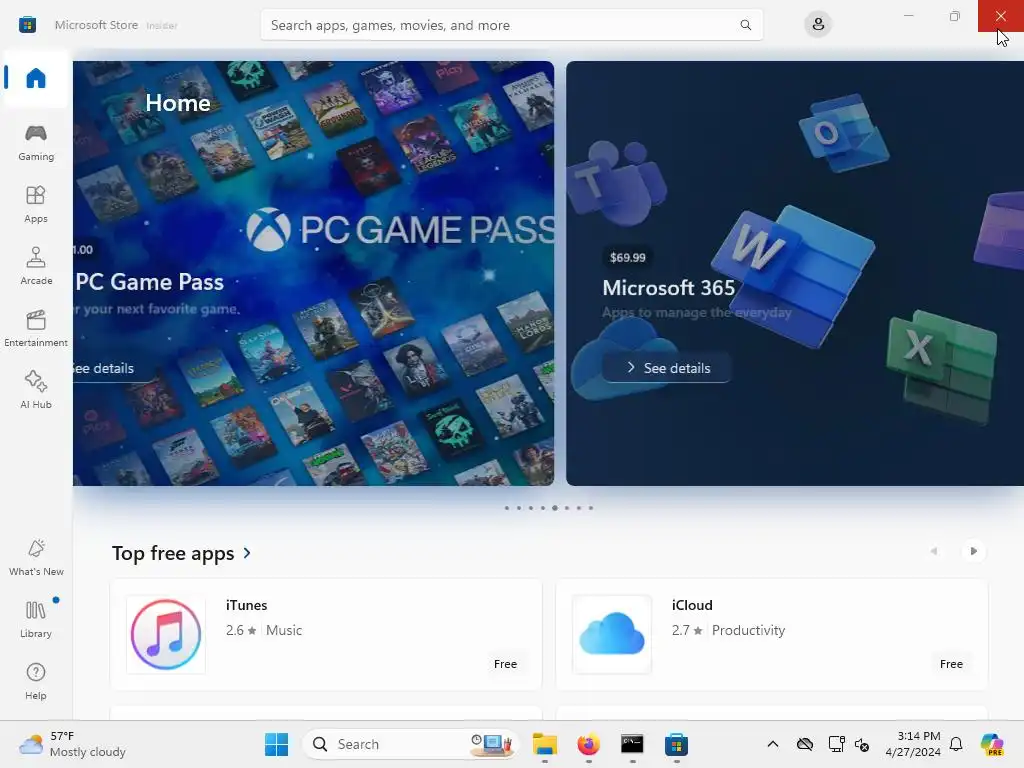The width and height of the screenshot is (1024, 768).
Task: Open the notifications bell icon
Action: click(x=956, y=744)
